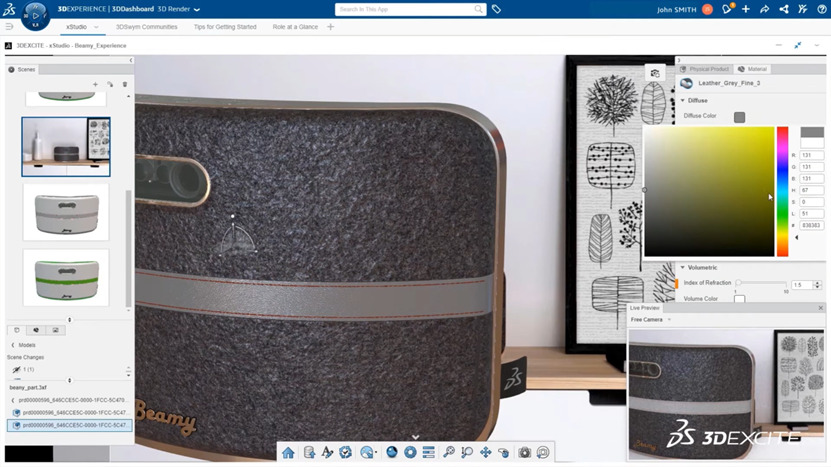Switch to Material tab
This screenshot has height=467, width=831.
point(753,69)
